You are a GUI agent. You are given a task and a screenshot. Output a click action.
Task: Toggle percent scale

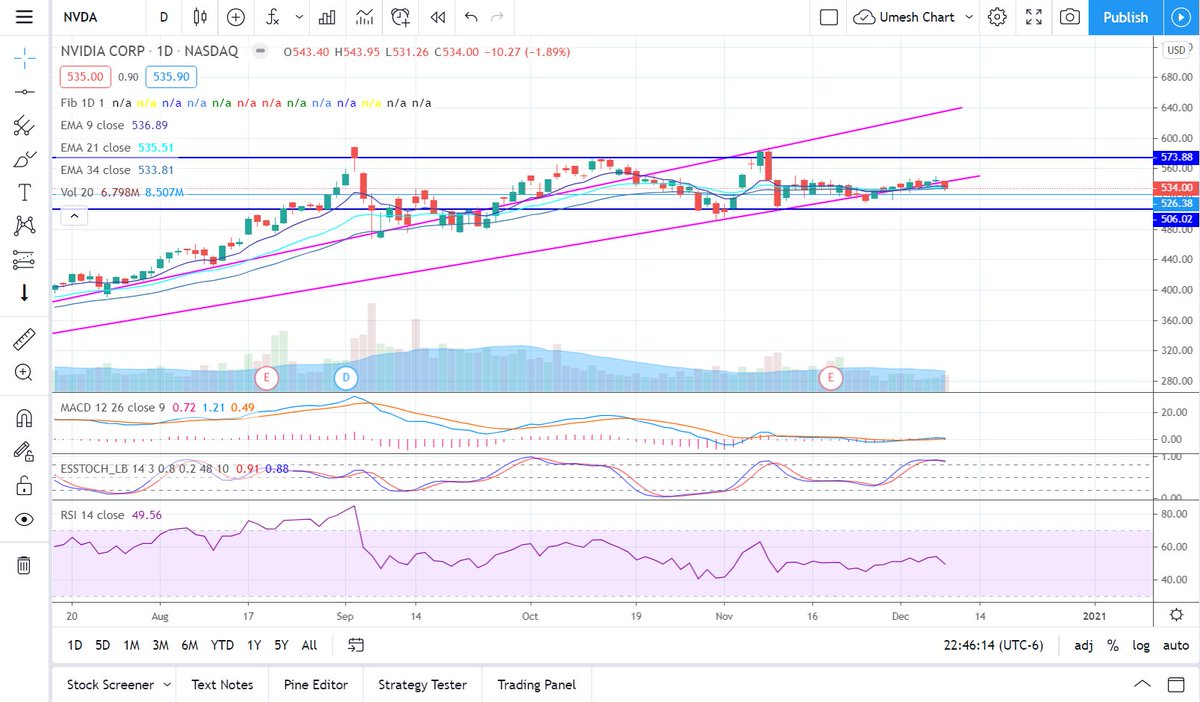[x=1112, y=645]
